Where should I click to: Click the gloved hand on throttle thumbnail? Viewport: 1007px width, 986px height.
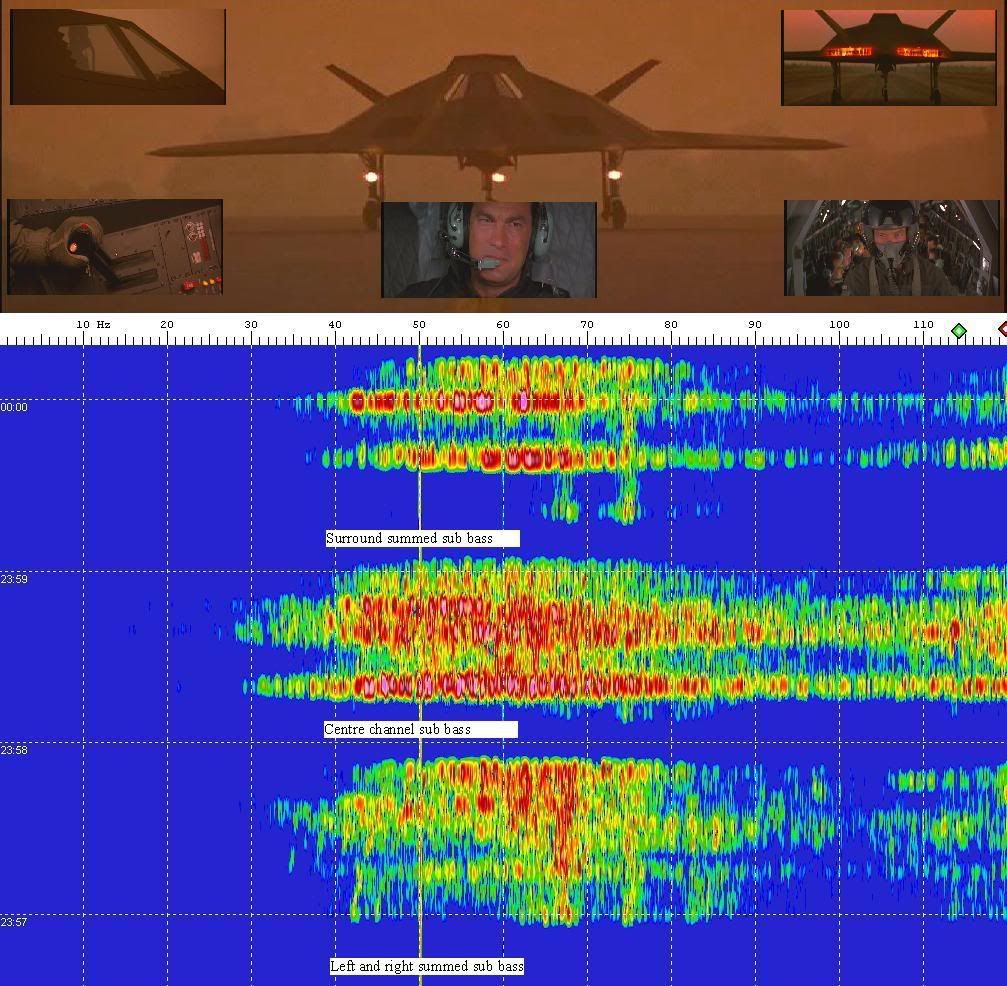tap(115, 247)
